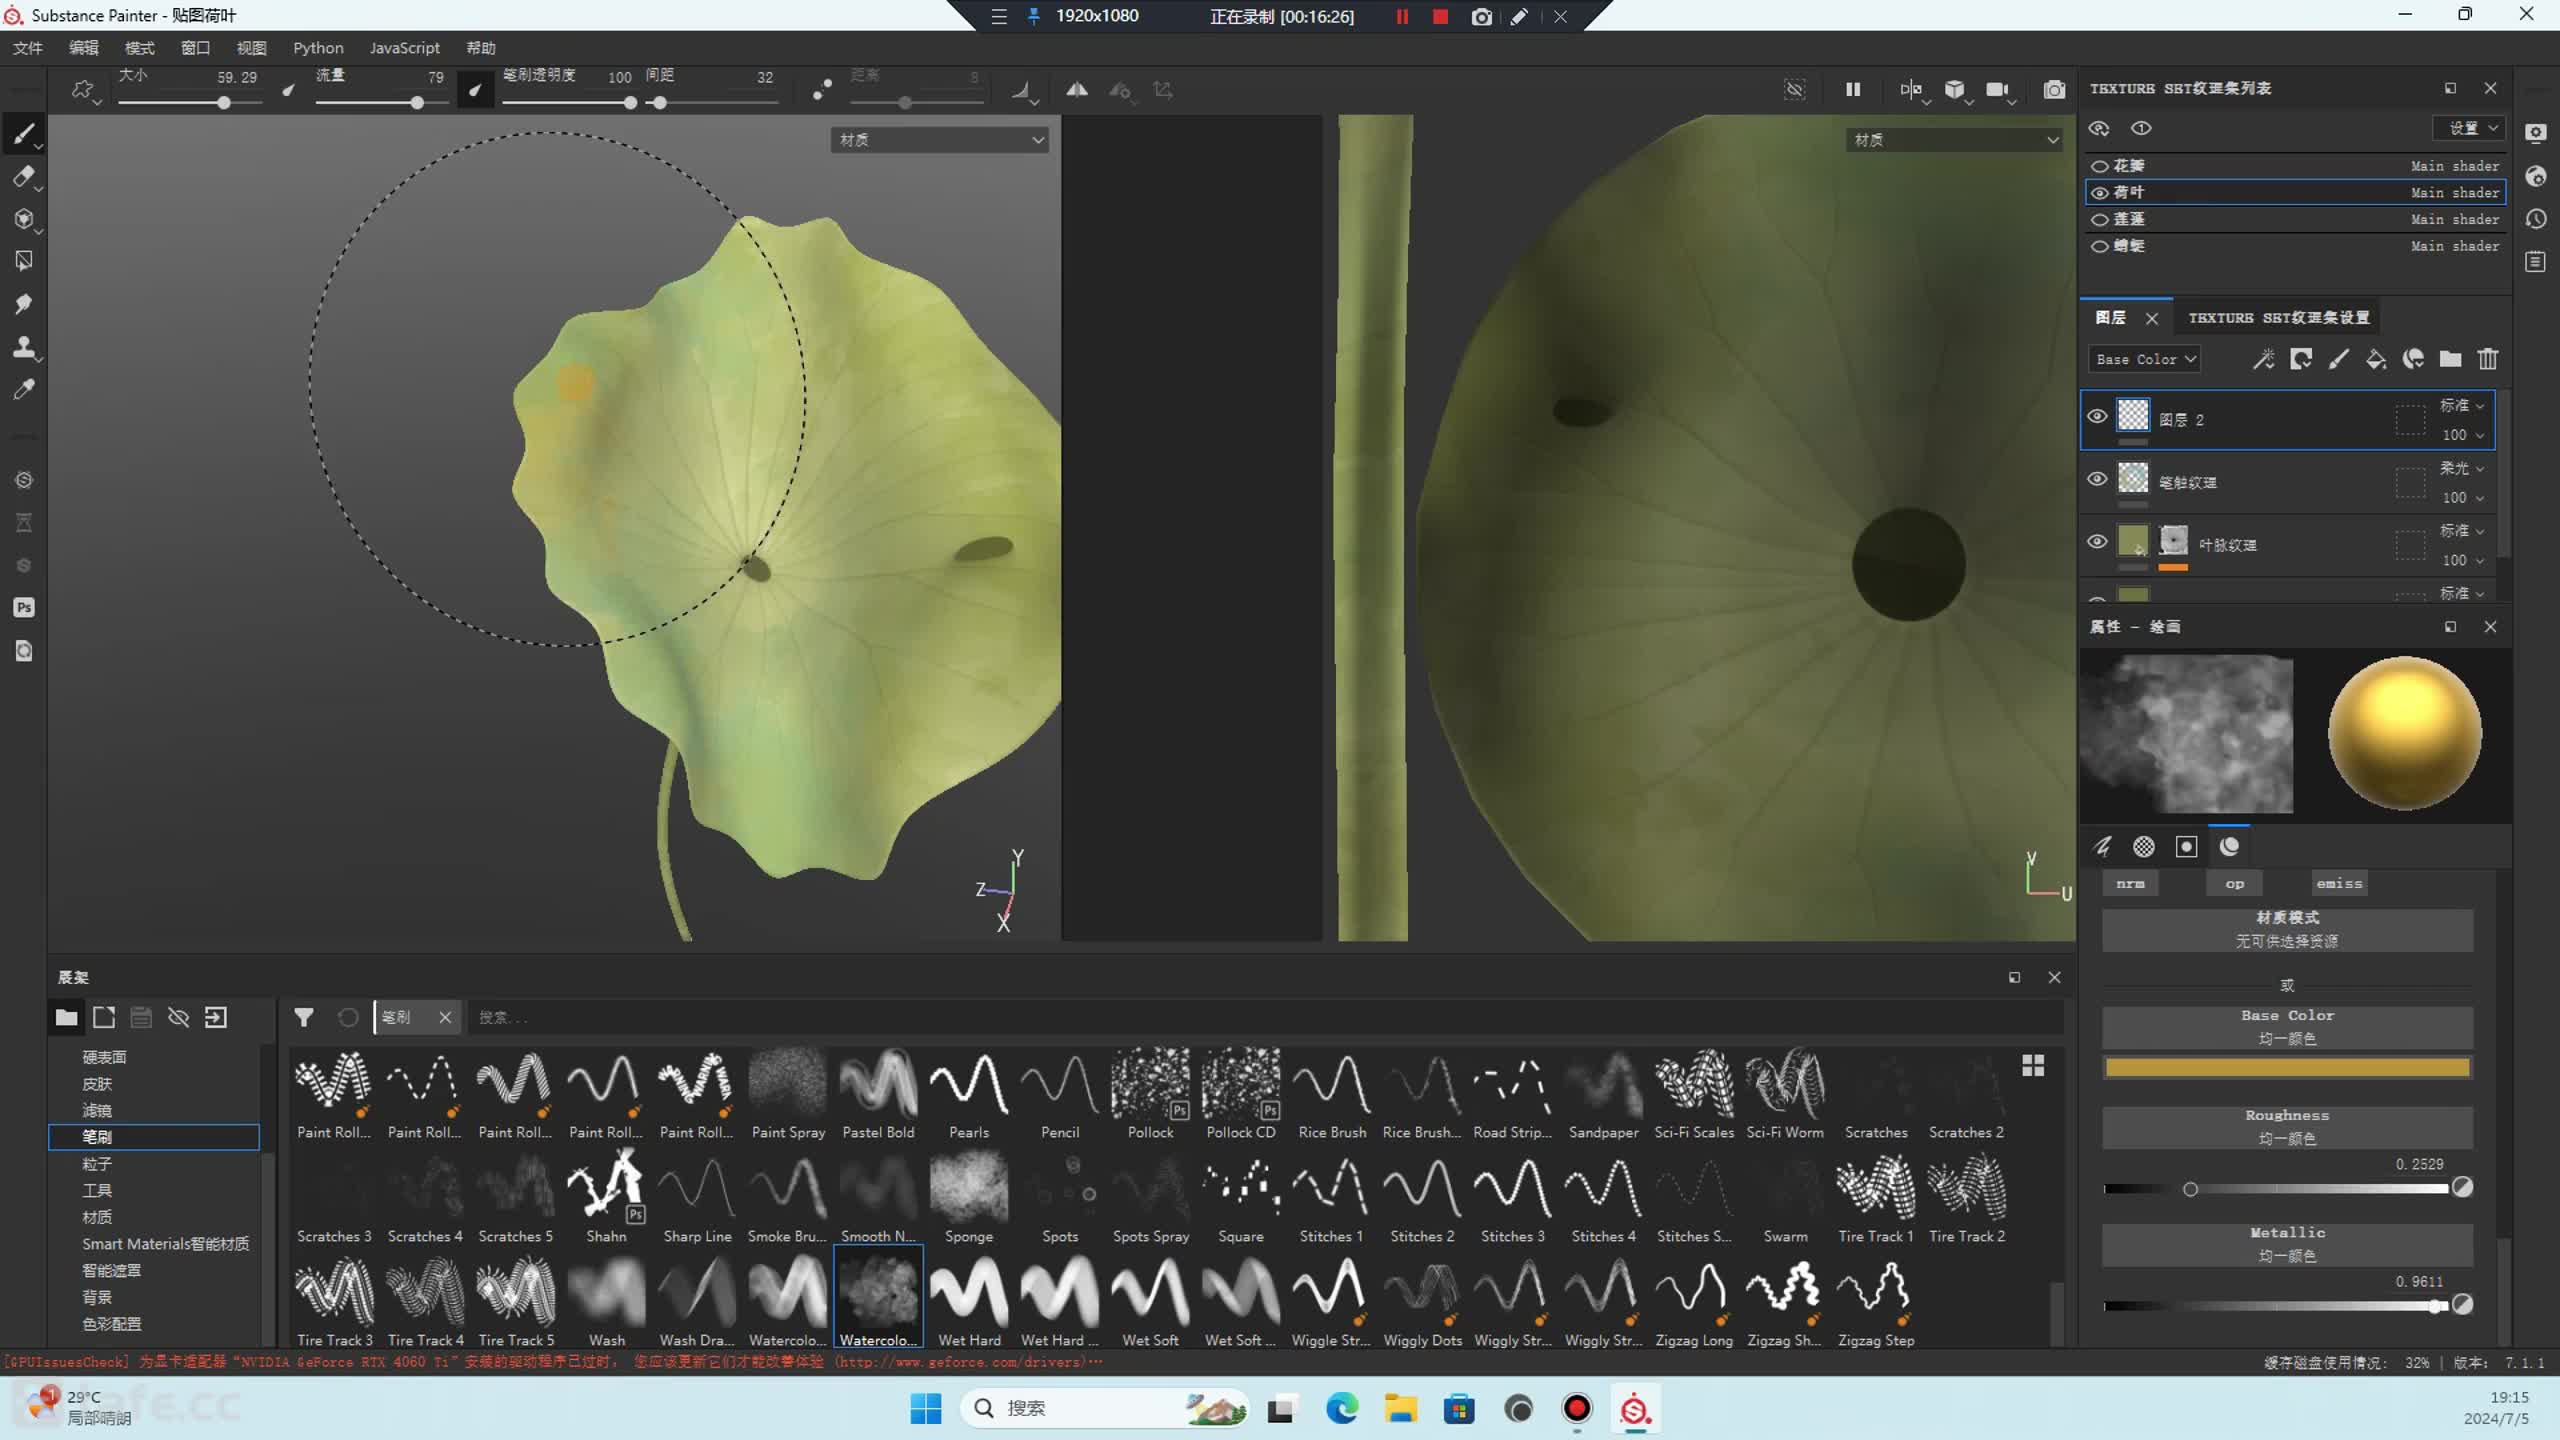Remove the 笔刷 filter tag
The height and width of the screenshot is (1440, 2560).
pos(445,1017)
